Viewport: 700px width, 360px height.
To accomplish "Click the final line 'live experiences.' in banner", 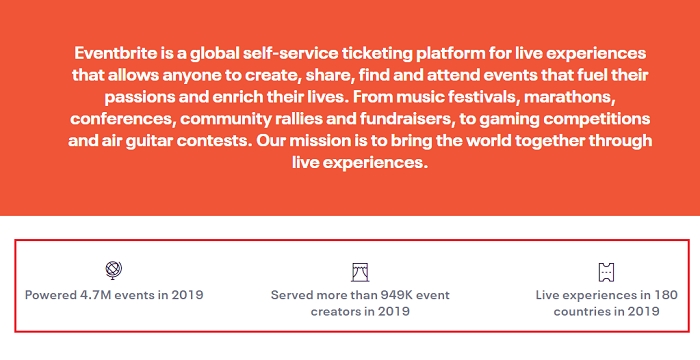I will pyautogui.click(x=360, y=163).
